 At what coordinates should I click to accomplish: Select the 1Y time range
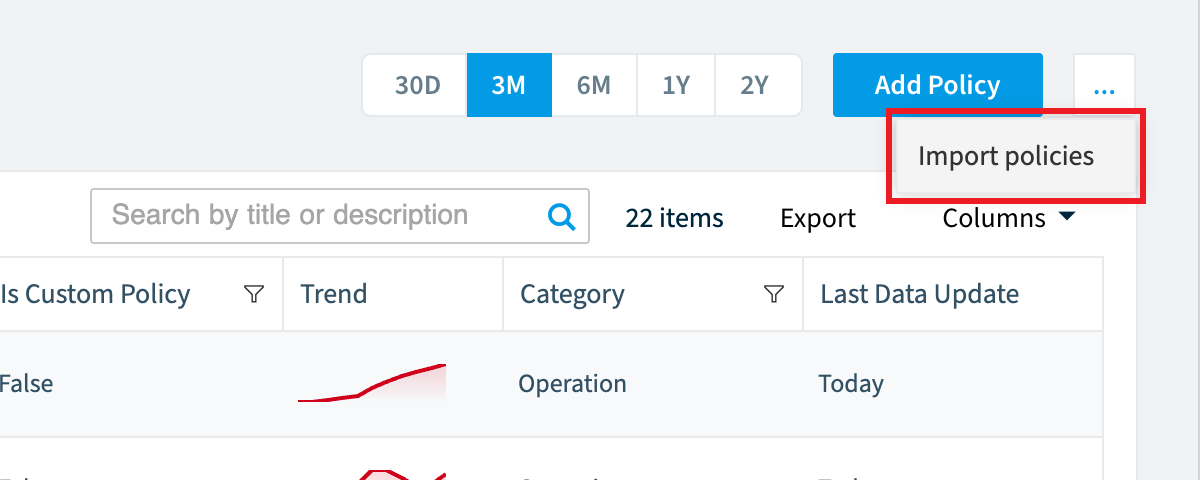tap(676, 85)
